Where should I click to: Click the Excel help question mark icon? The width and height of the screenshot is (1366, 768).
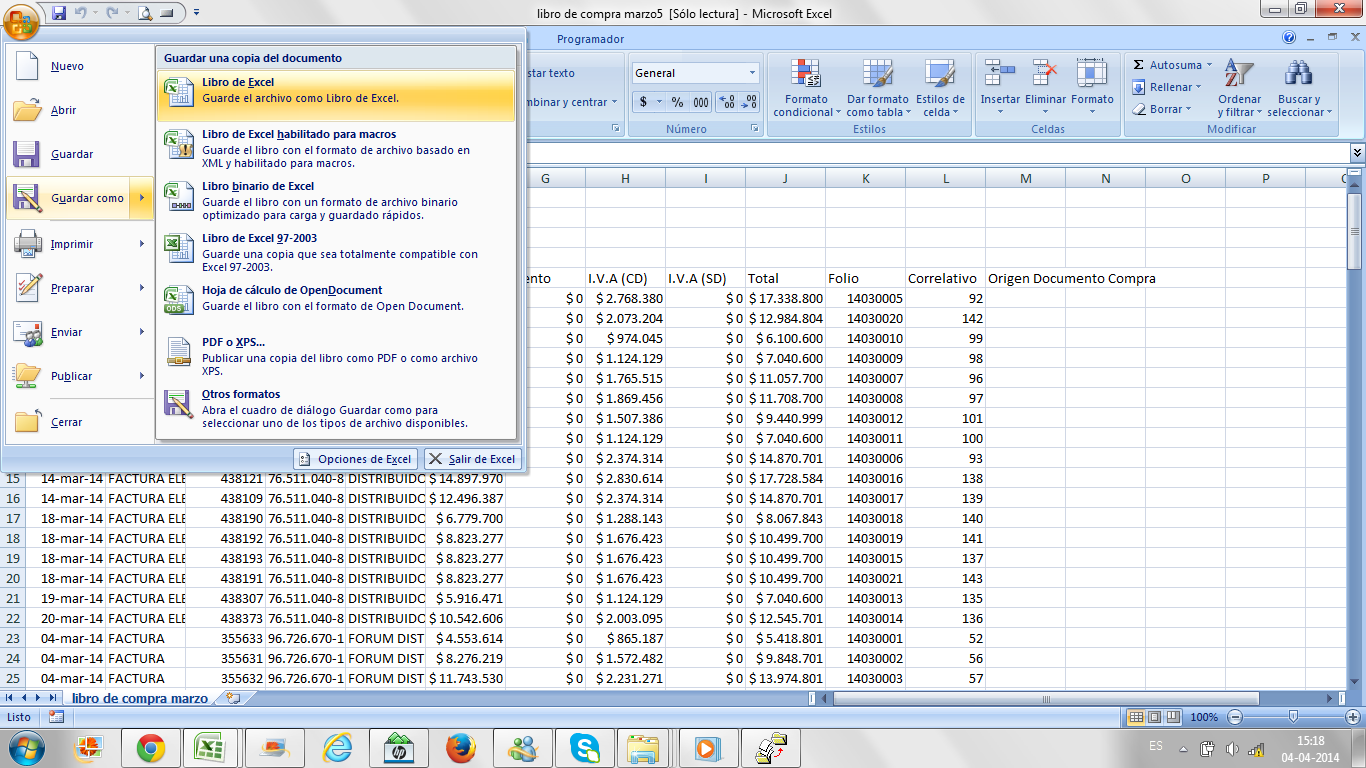tap(1289, 38)
